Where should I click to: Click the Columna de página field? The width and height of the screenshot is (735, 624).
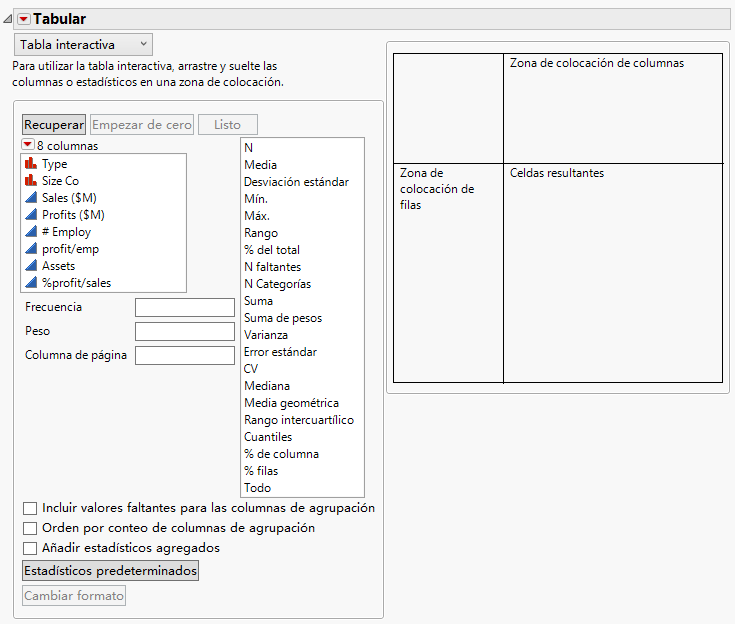(184, 355)
